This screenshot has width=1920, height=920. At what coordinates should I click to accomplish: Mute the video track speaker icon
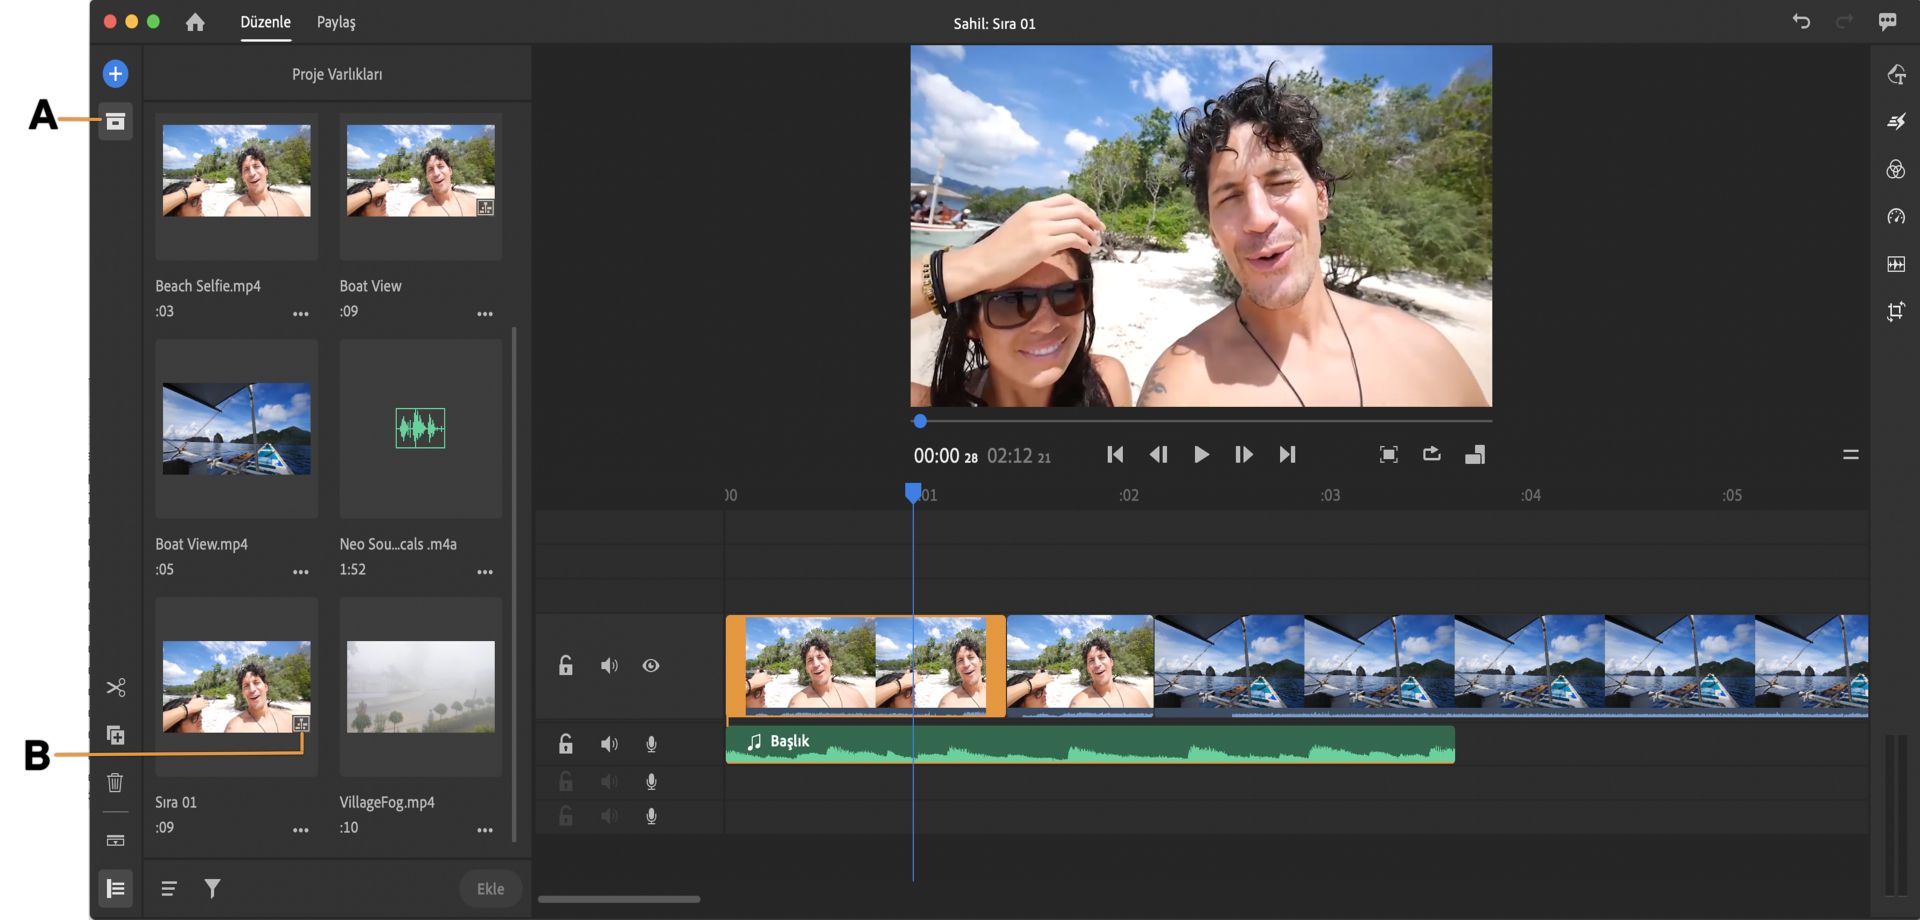(x=609, y=666)
